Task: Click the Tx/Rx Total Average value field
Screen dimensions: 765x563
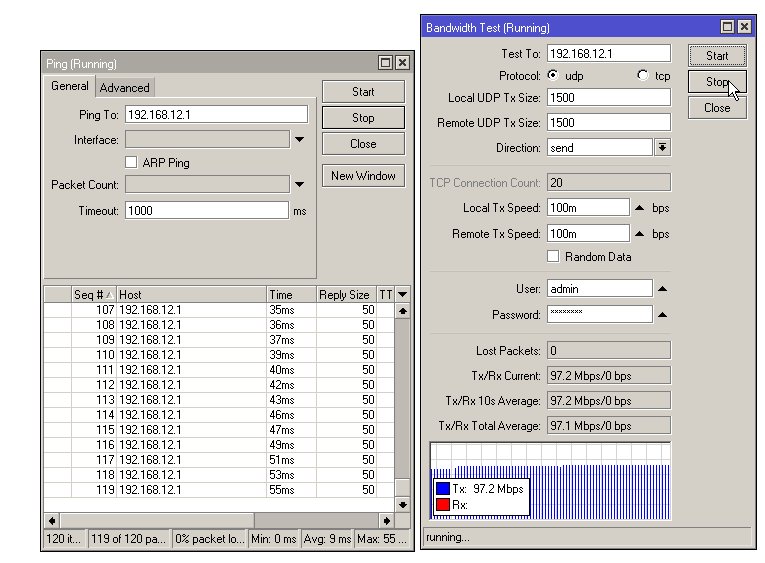Action: coord(609,425)
